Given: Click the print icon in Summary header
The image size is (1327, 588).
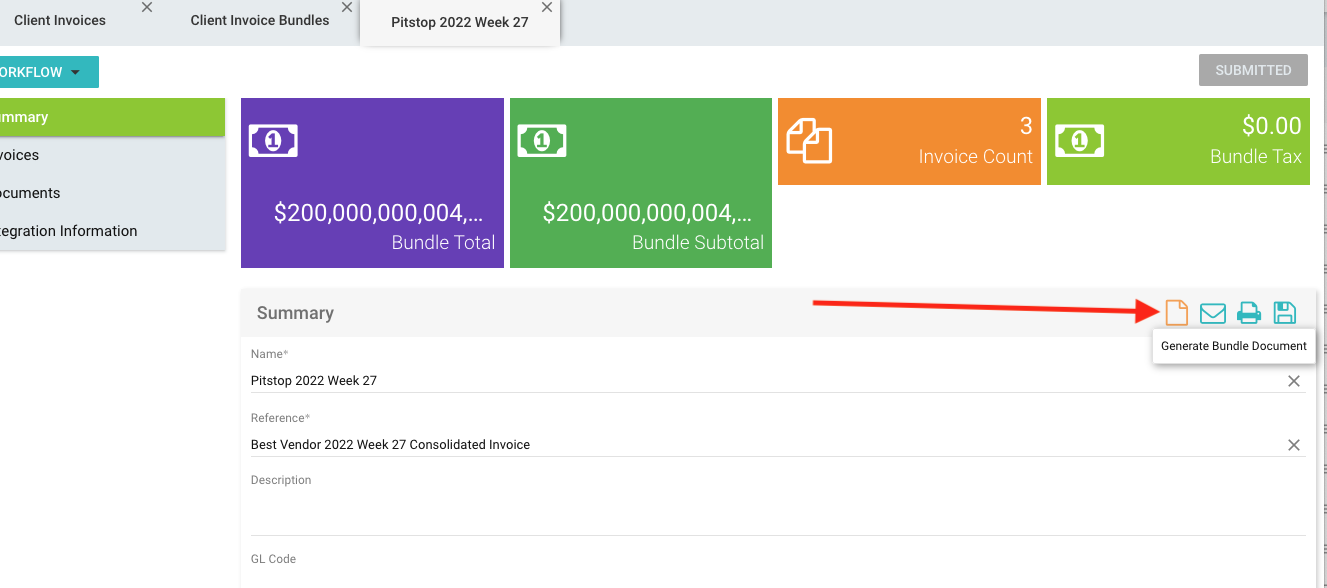Looking at the screenshot, I should 1248,313.
